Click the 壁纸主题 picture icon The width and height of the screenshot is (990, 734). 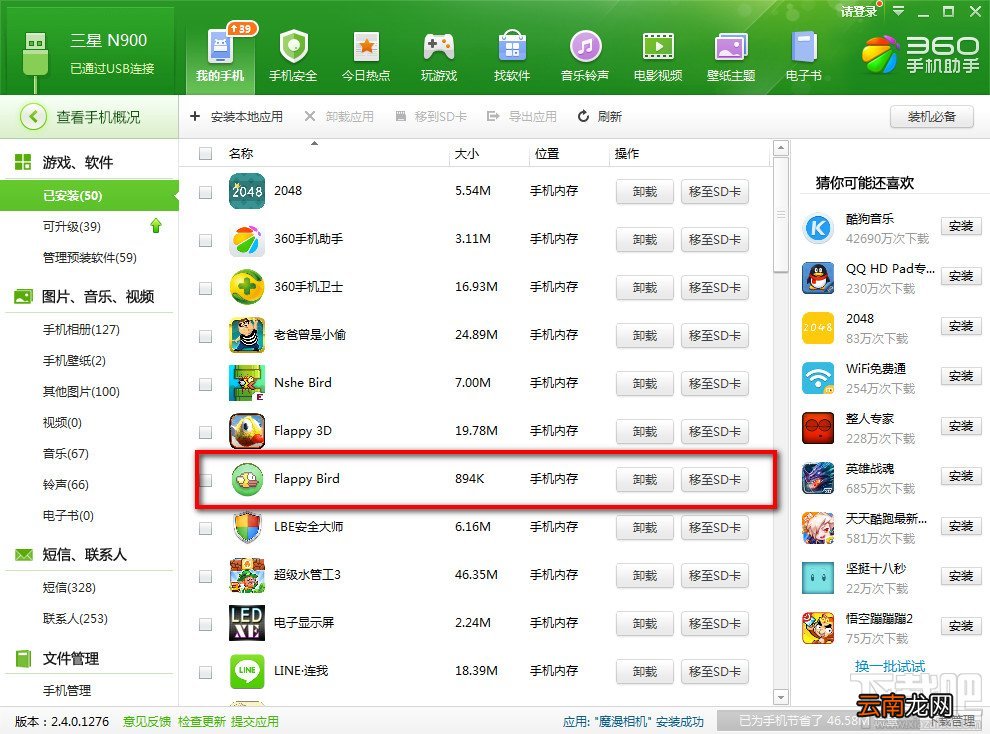tap(731, 47)
